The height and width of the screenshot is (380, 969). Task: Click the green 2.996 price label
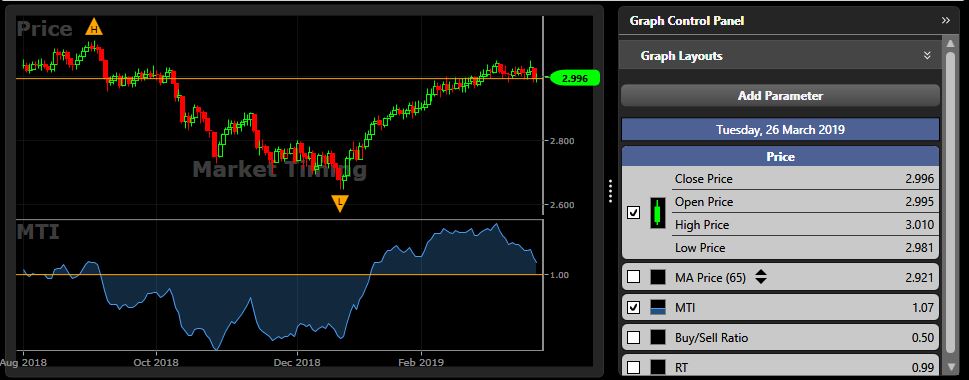click(x=574, y=78)
